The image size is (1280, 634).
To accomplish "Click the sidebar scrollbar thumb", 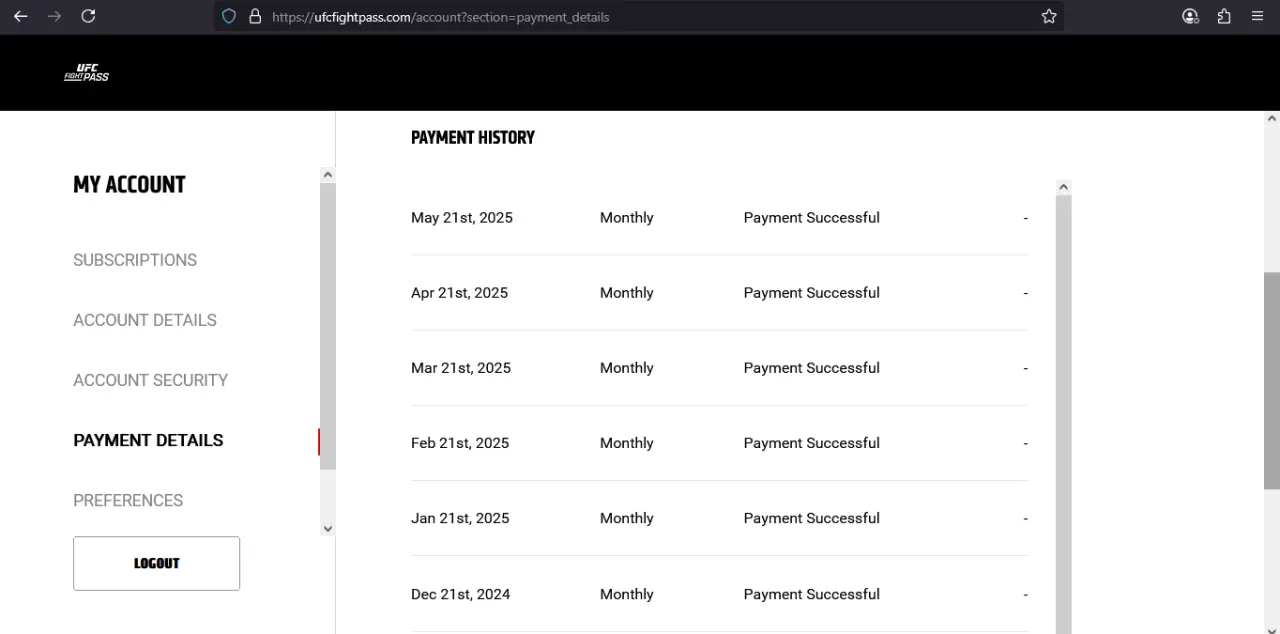I will click(x=327, y=326).
